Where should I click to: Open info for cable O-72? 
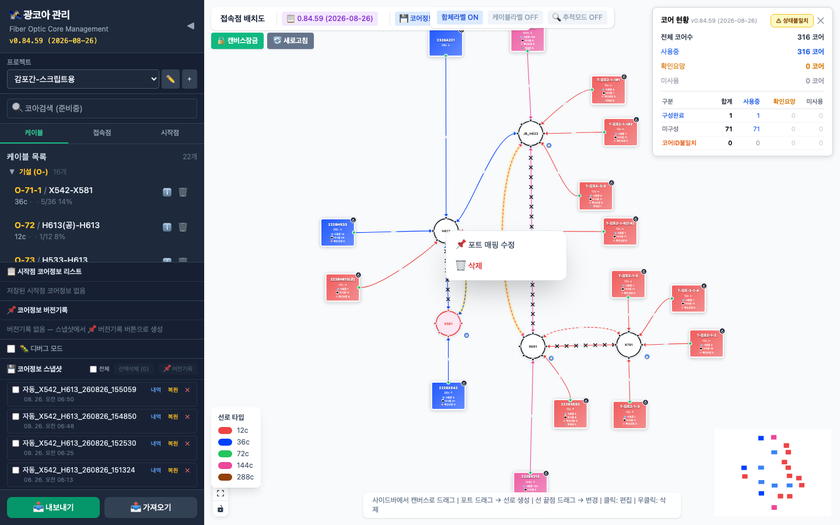(167, 227)
